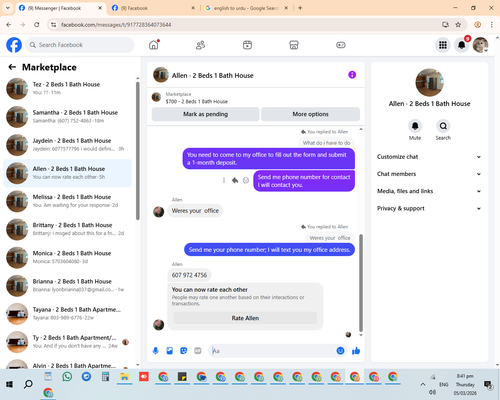Open the Jaydein - 2 Beds 1 Bath House chat
500x400 pixels.
(67, 145)
